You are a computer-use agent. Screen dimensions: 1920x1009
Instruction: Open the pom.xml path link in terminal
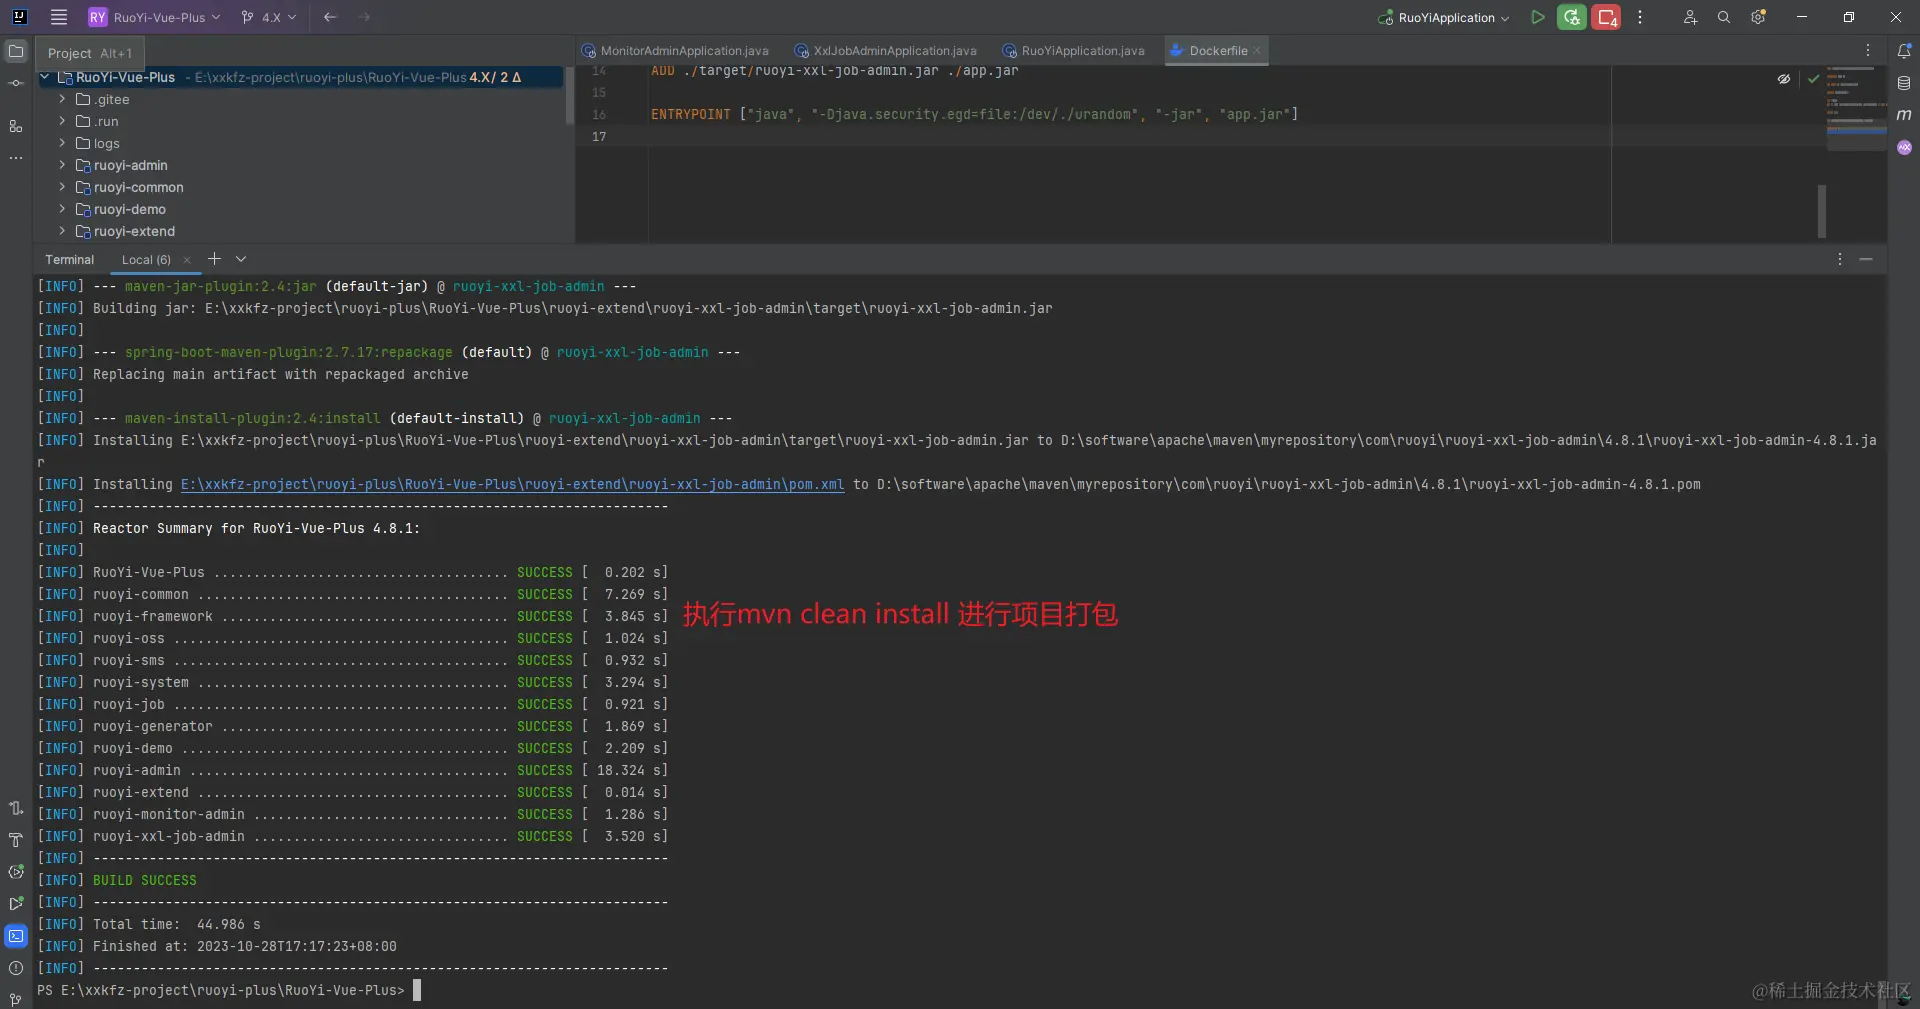click(x=512, y=484)
